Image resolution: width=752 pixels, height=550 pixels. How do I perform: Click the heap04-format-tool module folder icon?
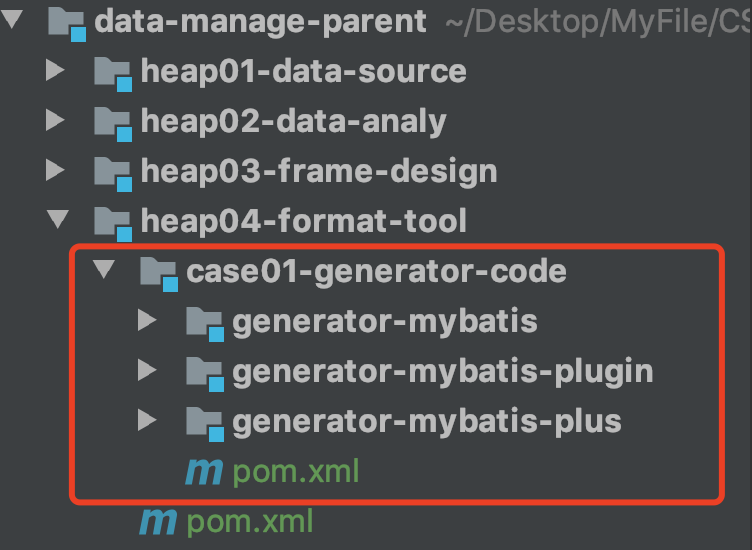pos(112,221)
